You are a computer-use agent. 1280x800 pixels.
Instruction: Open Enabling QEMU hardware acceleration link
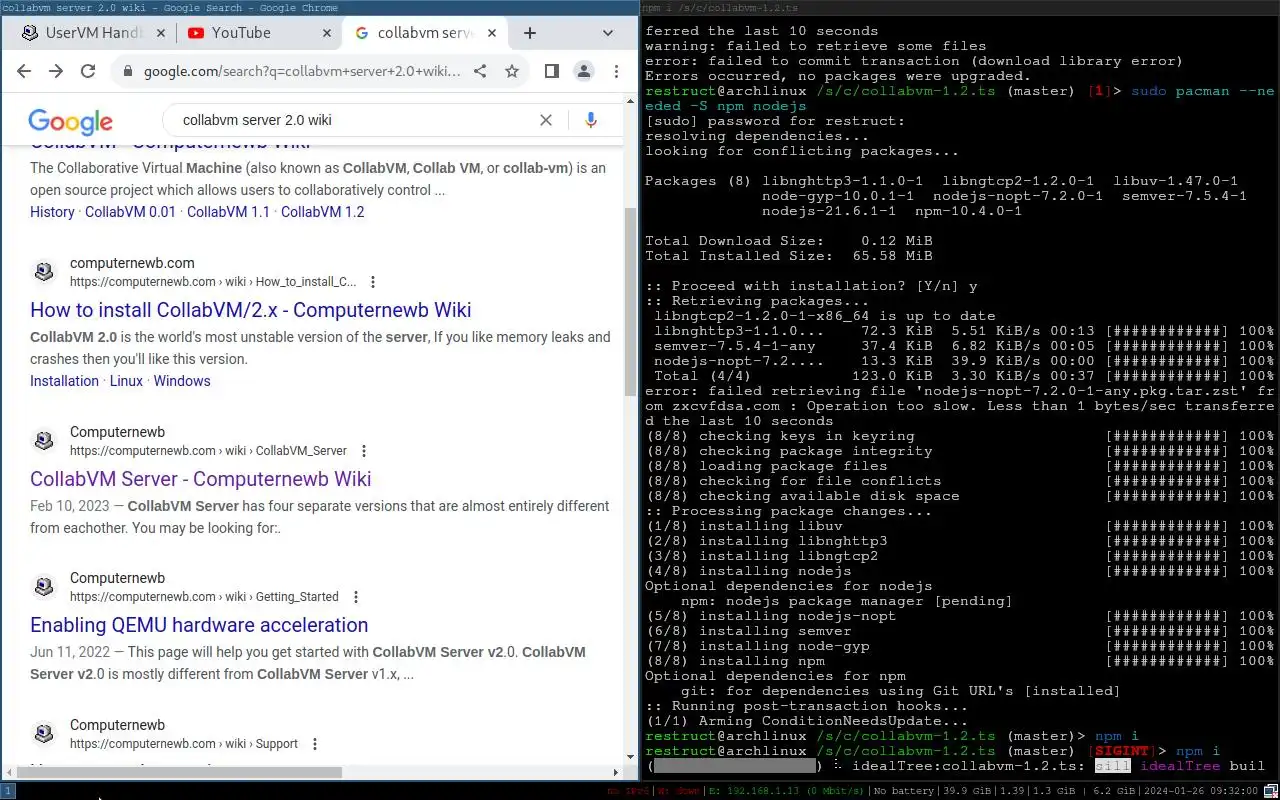click(199, 625)
